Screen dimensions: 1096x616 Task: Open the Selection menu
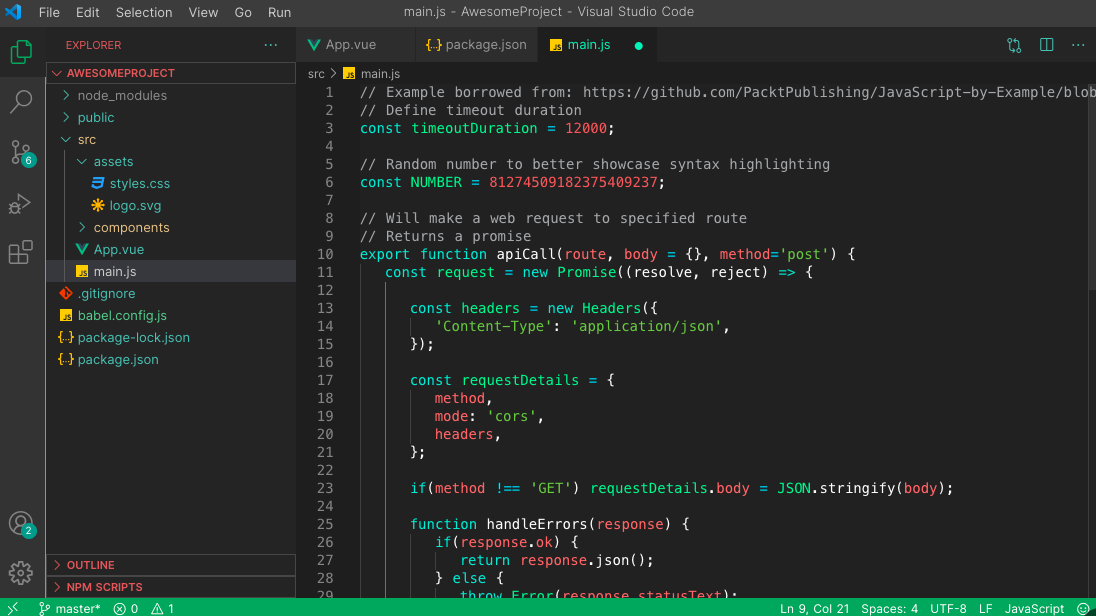[x=144, y=12]
